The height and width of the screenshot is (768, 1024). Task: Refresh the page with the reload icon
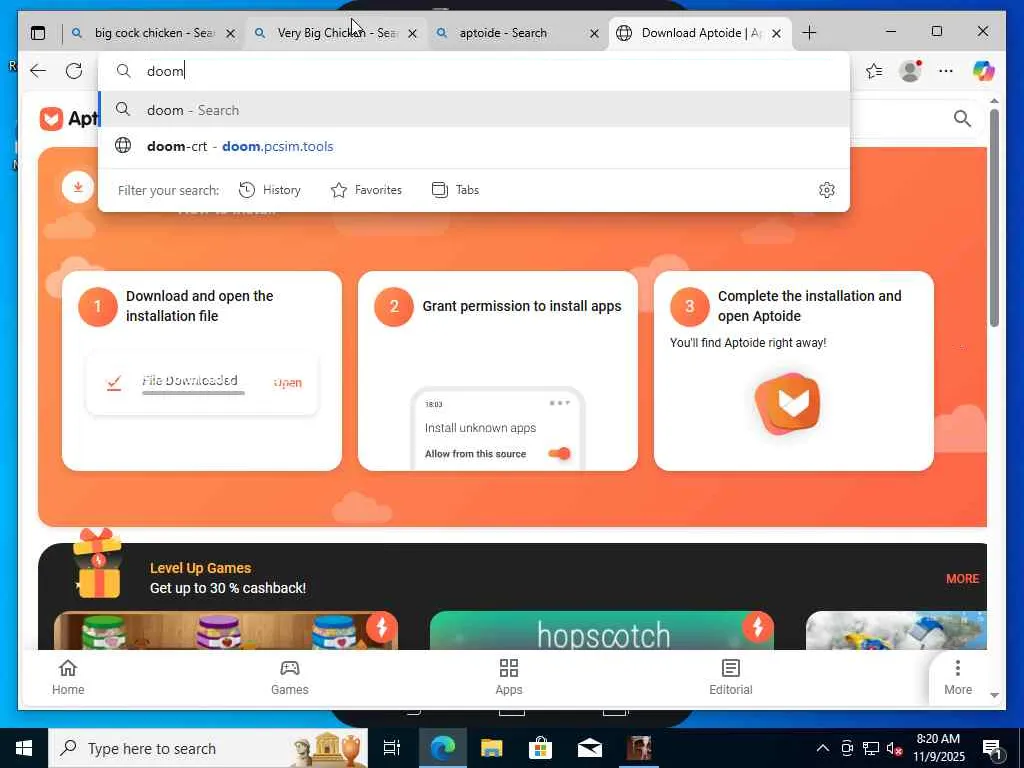pos(74,71)
